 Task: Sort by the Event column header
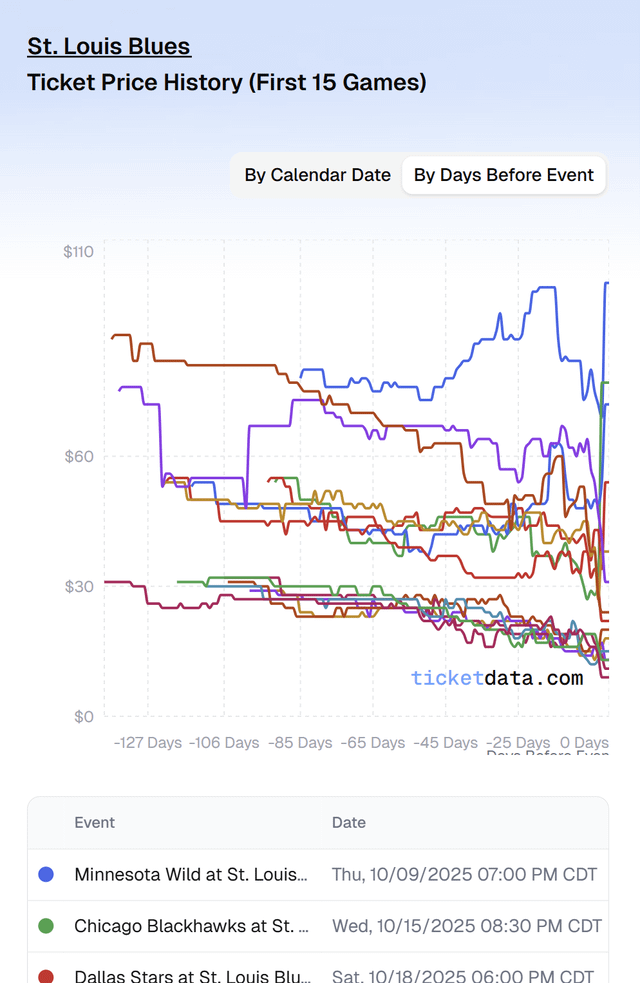(94, 822)
